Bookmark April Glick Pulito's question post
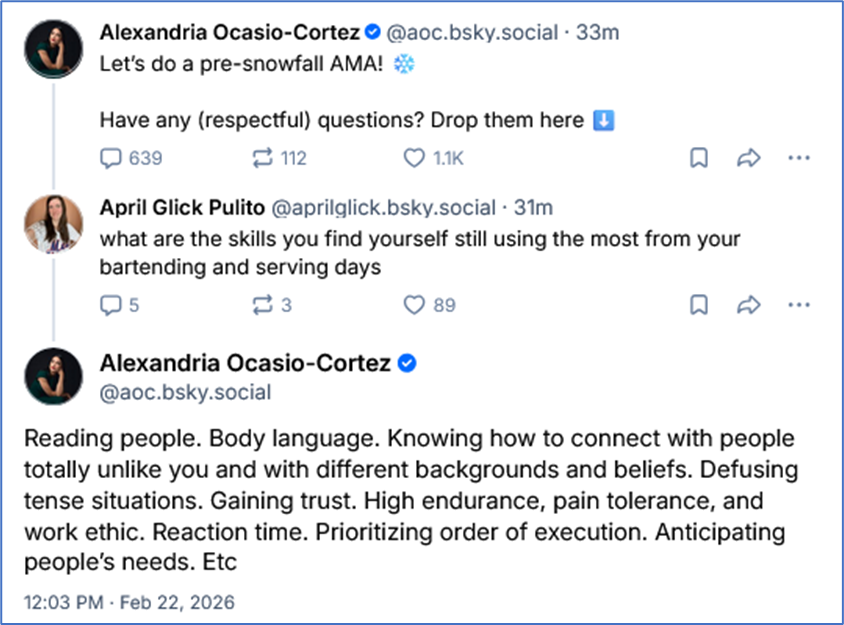Image resolution: width=844 pixels, height=625 pixels. click(x=700, y=305)
